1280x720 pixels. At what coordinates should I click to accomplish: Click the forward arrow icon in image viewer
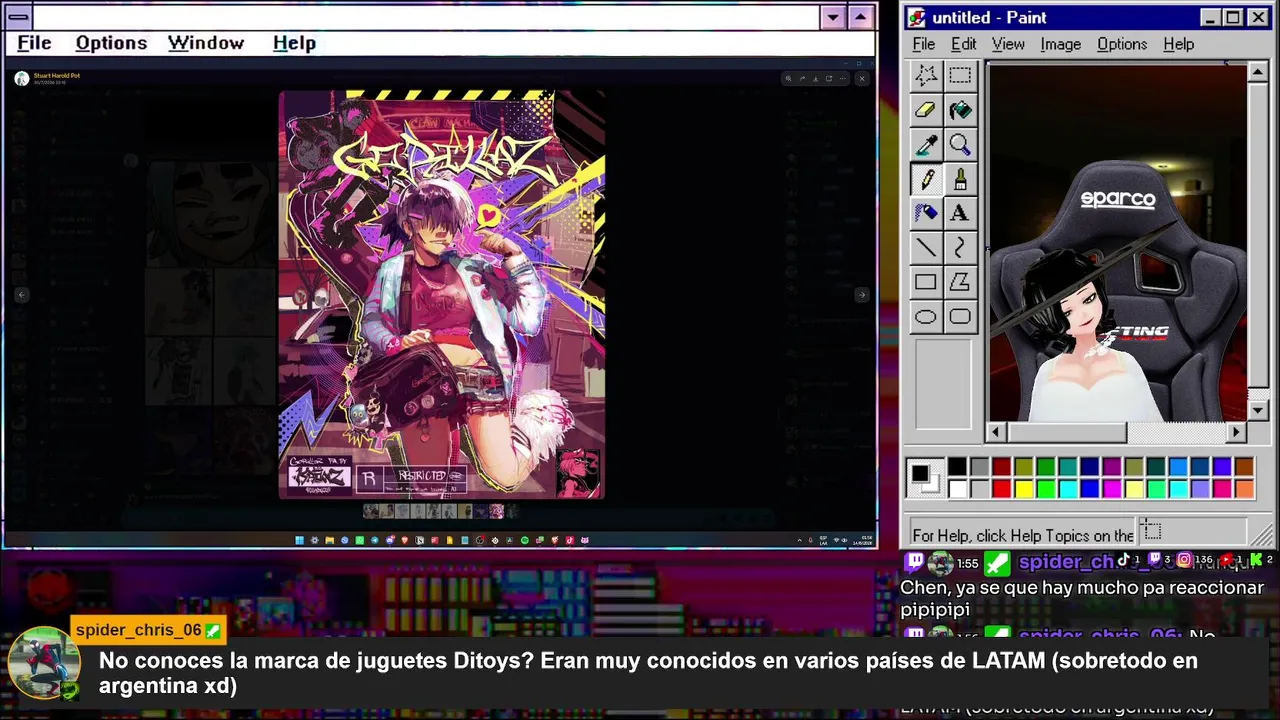pyautogui.click(x=802, y=78)
